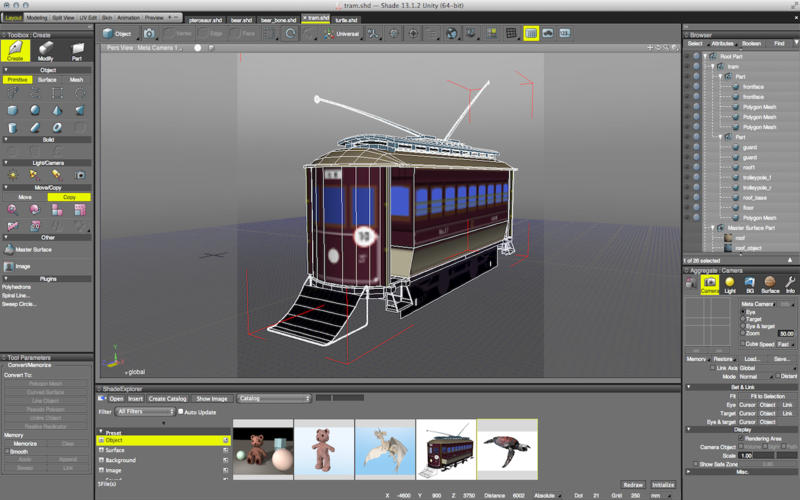This screenshot has width=800, height=500.
Task: Select the cone primitive tool
Action: pyautogui.click(x=57, y=110)
